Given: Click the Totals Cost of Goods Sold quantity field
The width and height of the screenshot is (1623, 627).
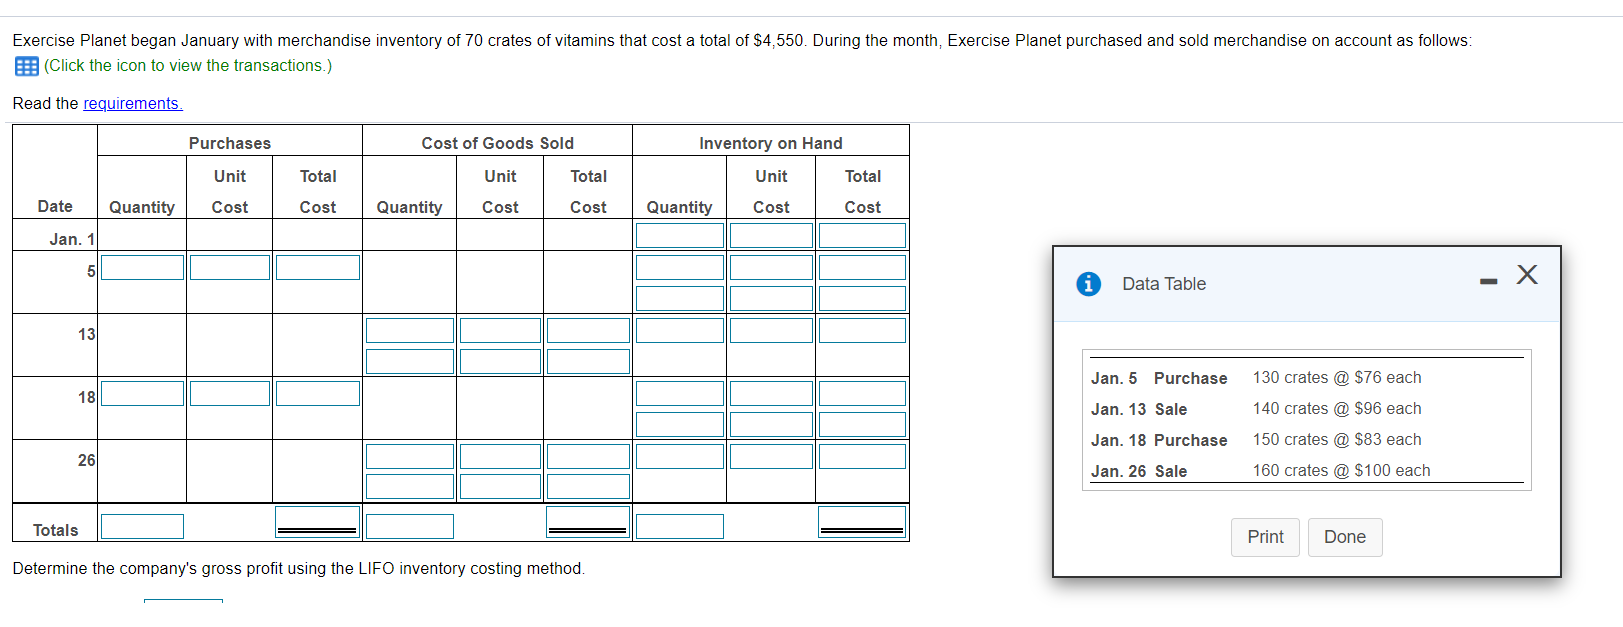Looking at the screenshot, I should pos(409,525).
